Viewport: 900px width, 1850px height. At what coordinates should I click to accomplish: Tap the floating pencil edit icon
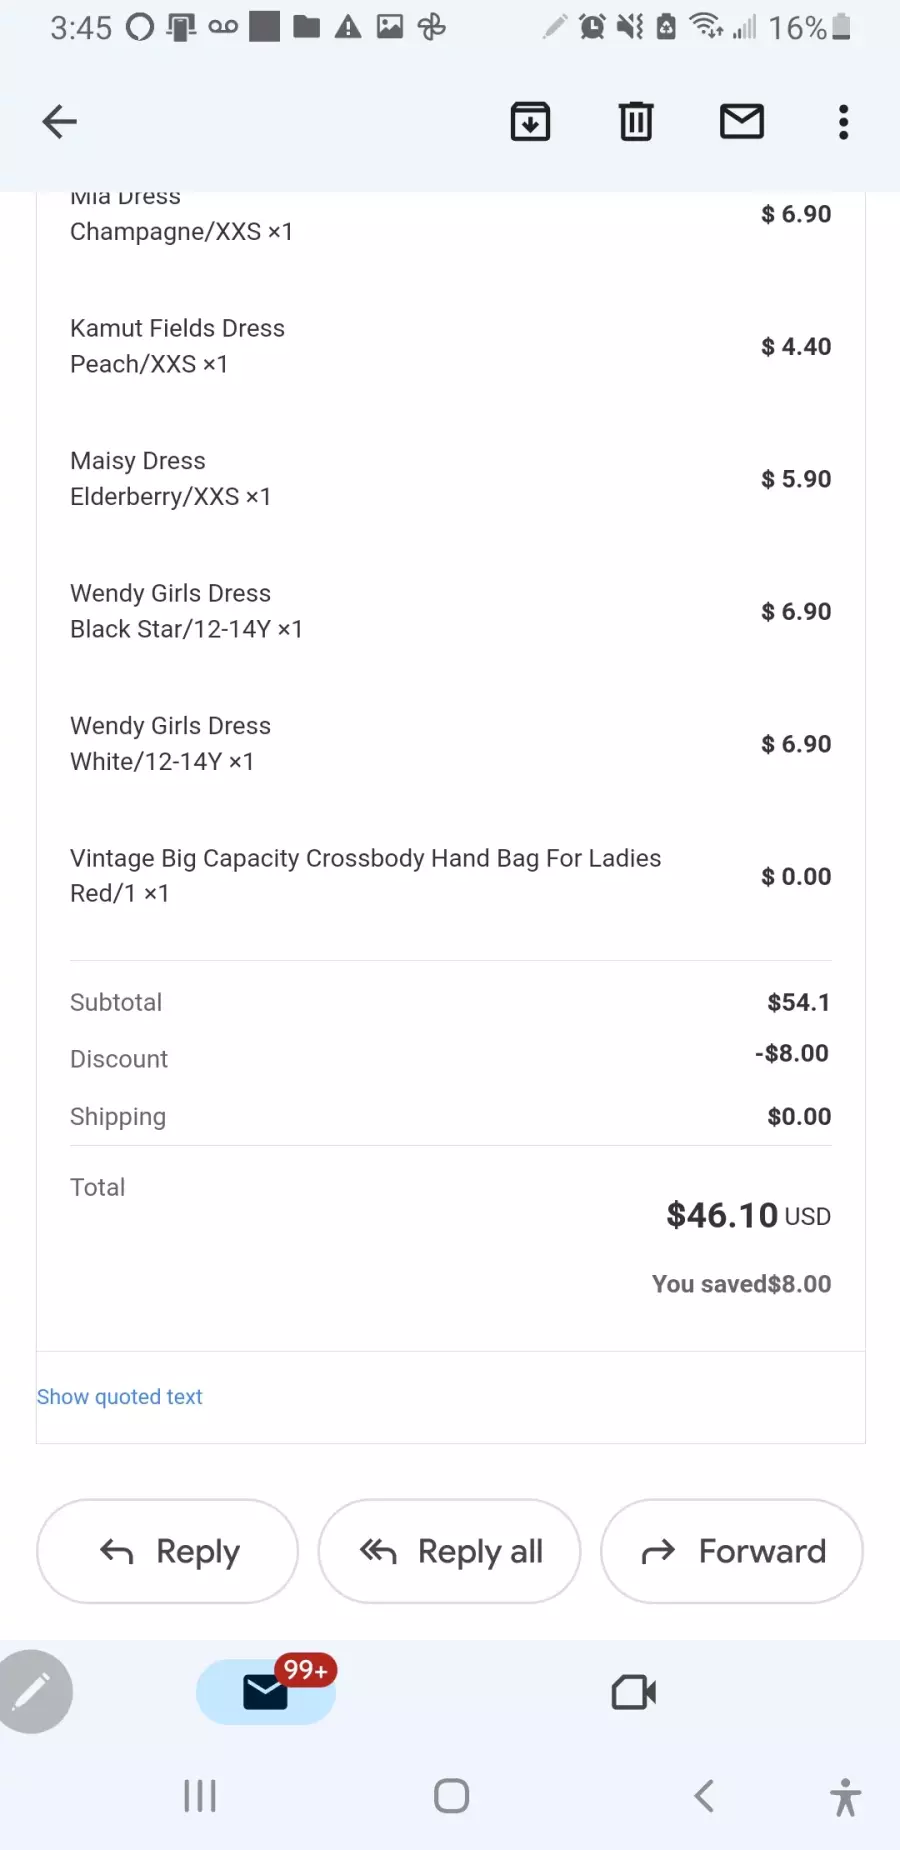coord(32,1691)
